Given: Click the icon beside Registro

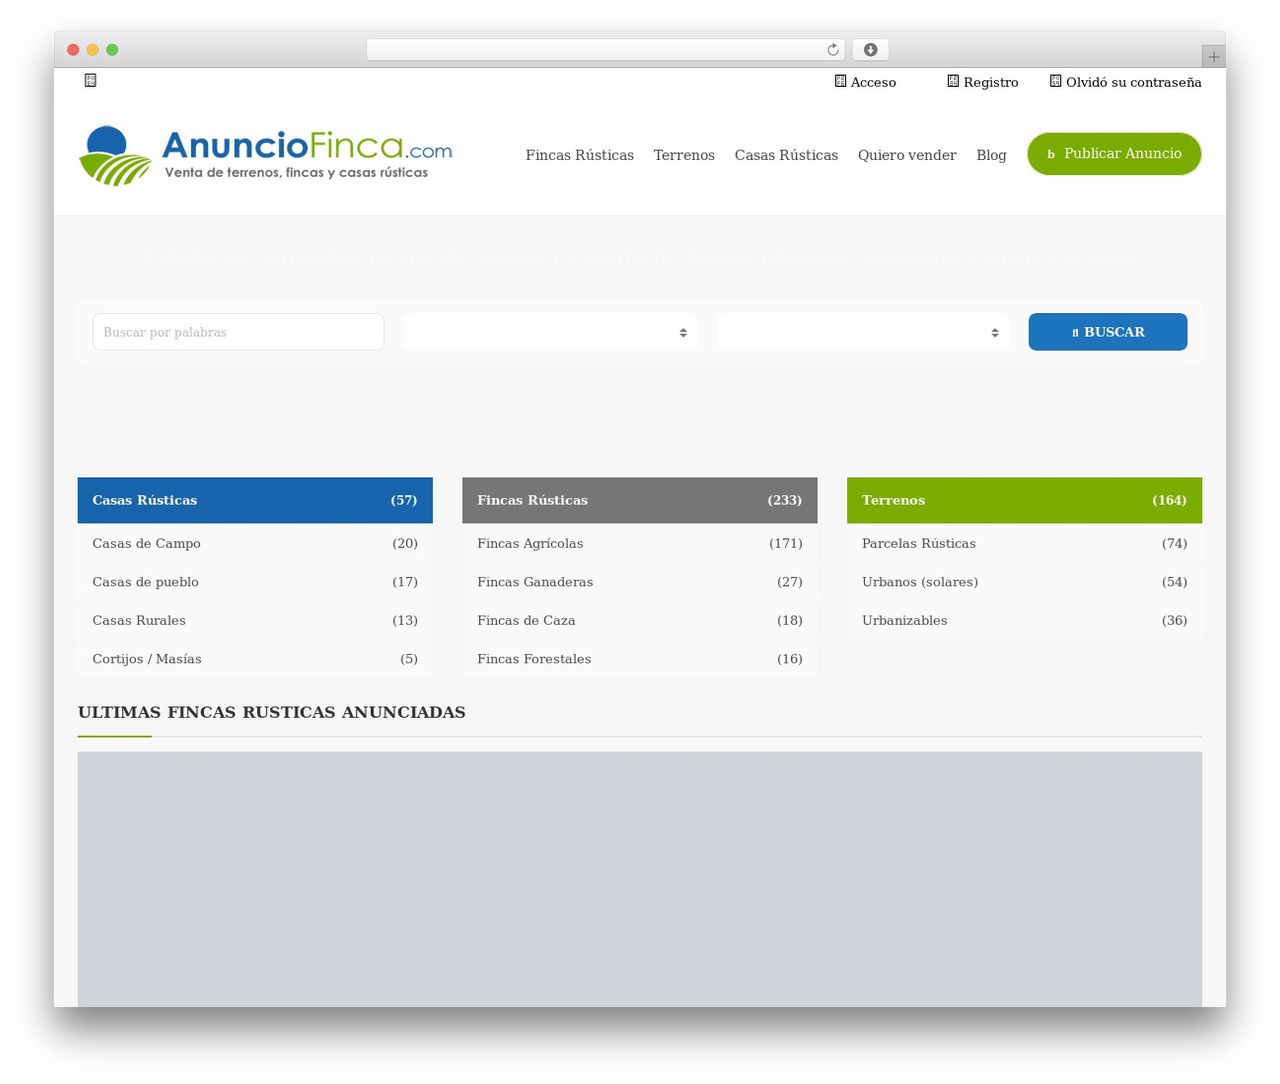Looking at the screenshot, I should 953,81.
